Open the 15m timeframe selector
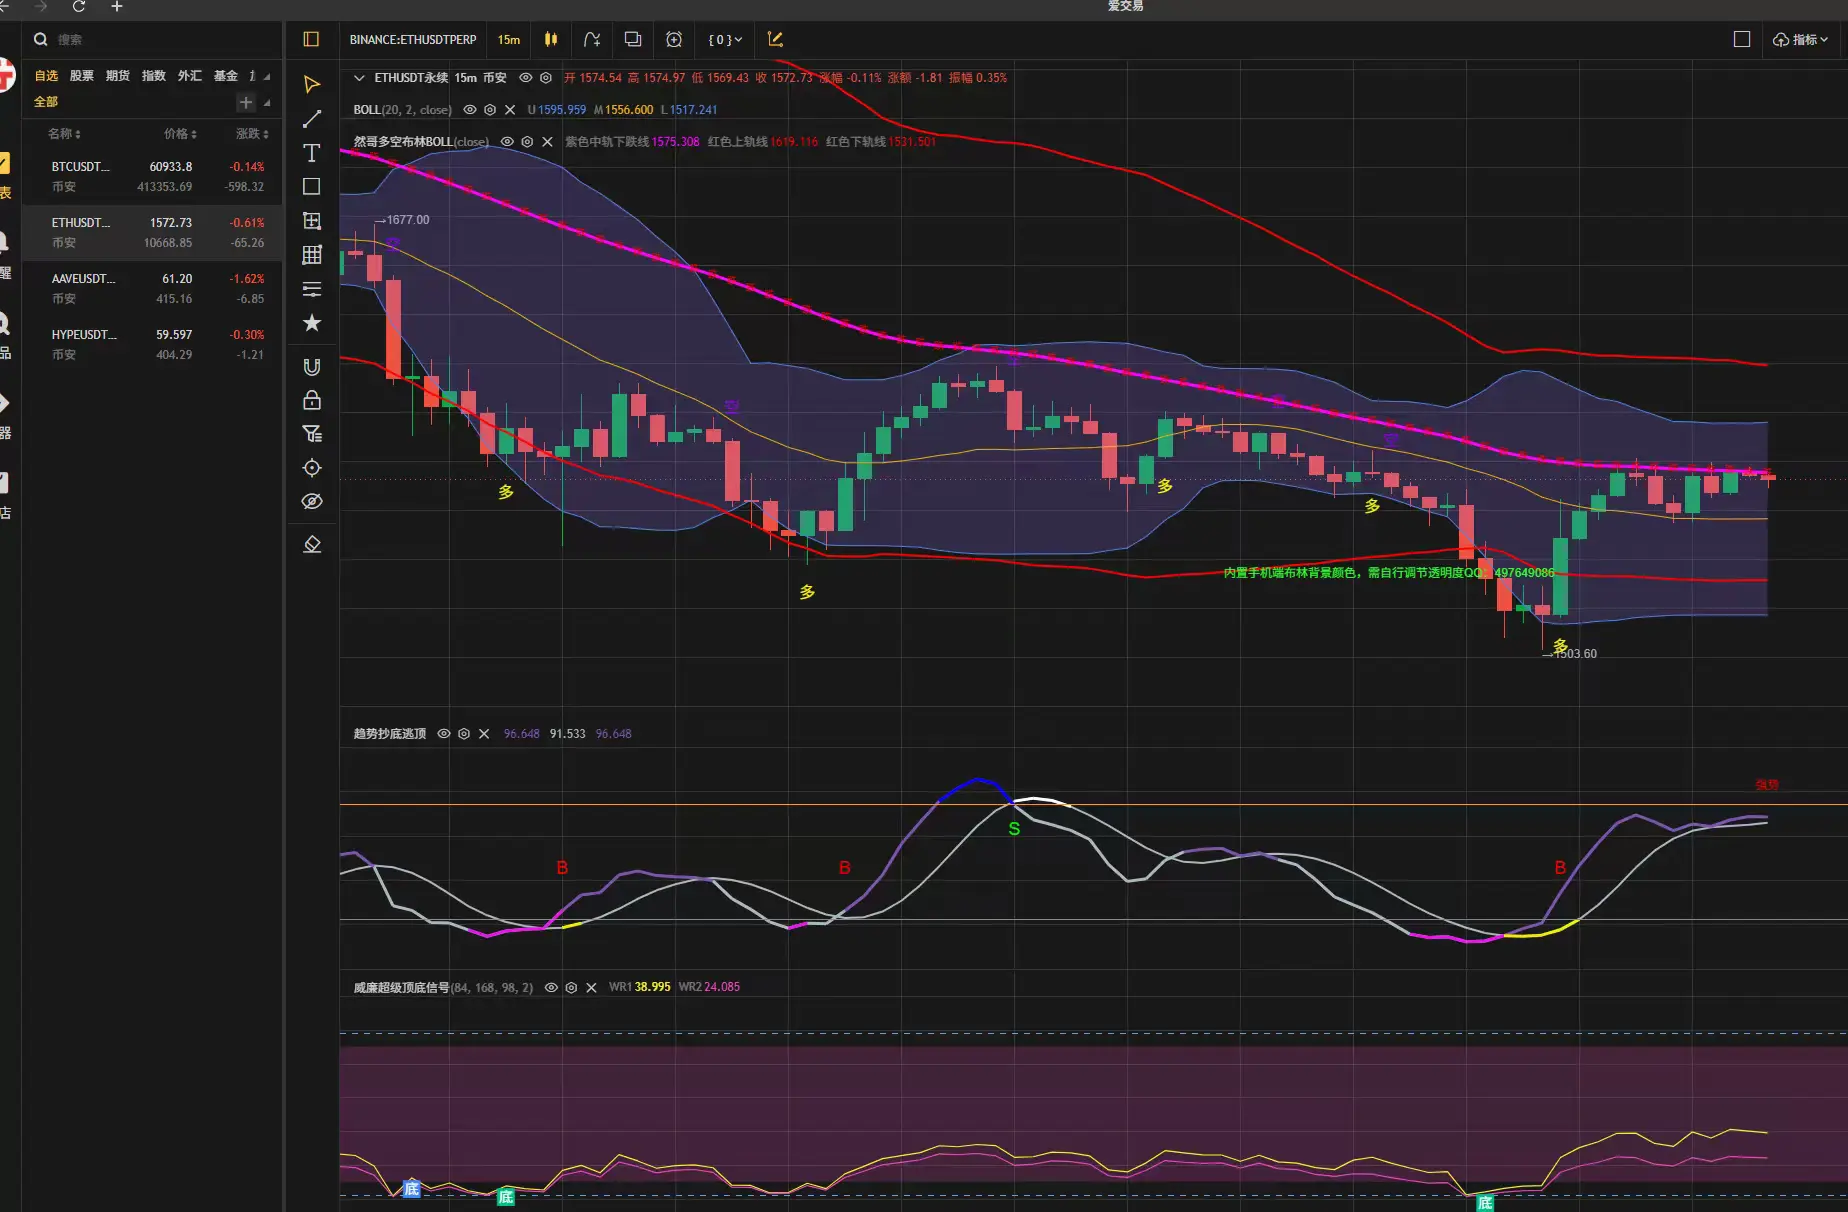Screen dimensions: 1848x1212 coord(509,40)
